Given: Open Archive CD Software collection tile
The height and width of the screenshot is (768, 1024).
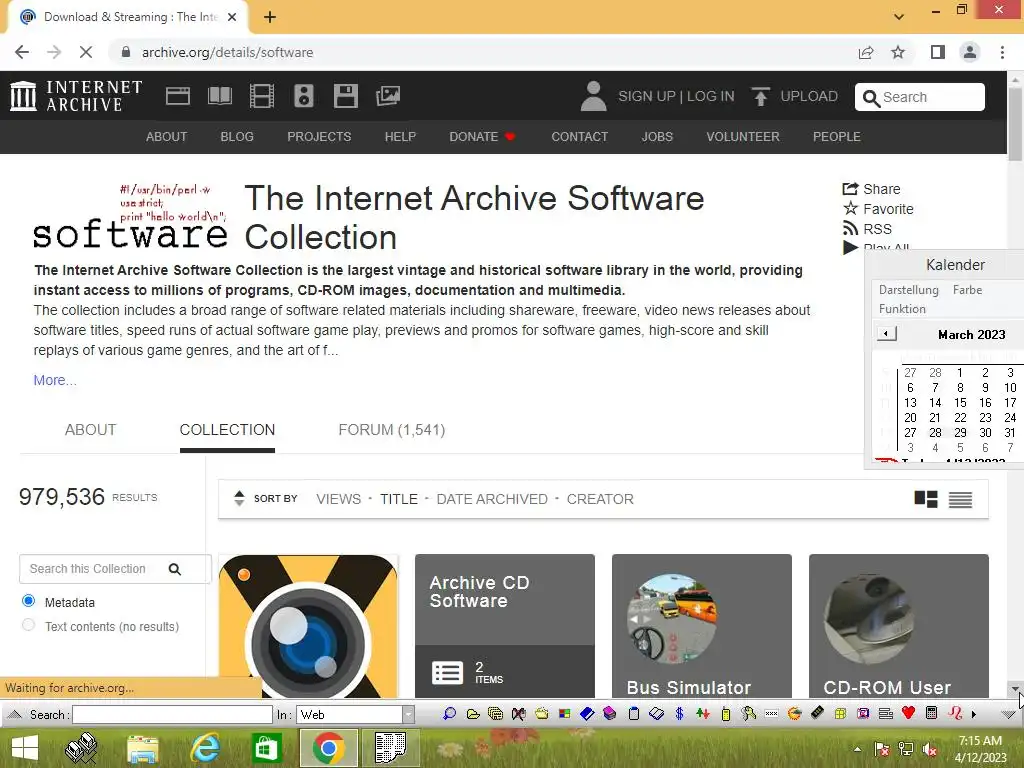Looking at the screenshot, I should point(505,626).
